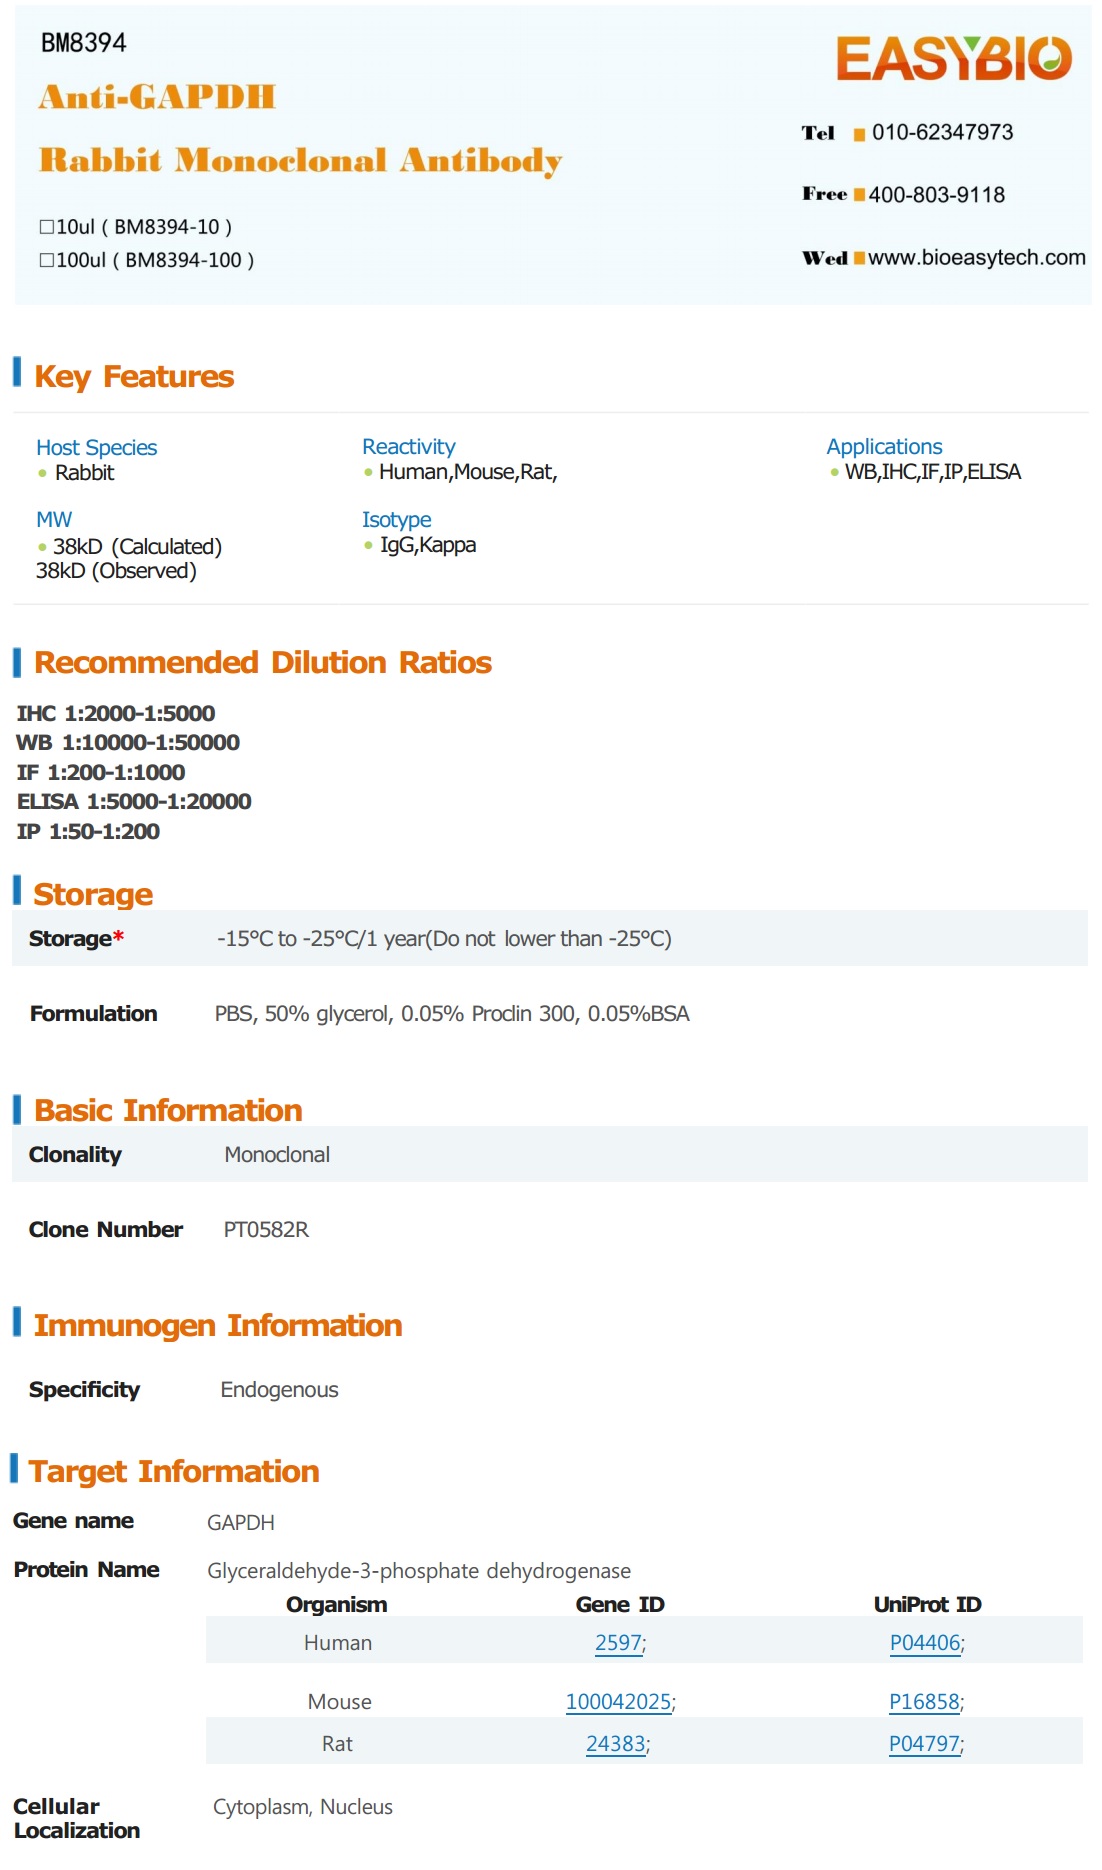Click the blue bar beside Storage heading
Screen dimensions: 1102x1870
17,890
